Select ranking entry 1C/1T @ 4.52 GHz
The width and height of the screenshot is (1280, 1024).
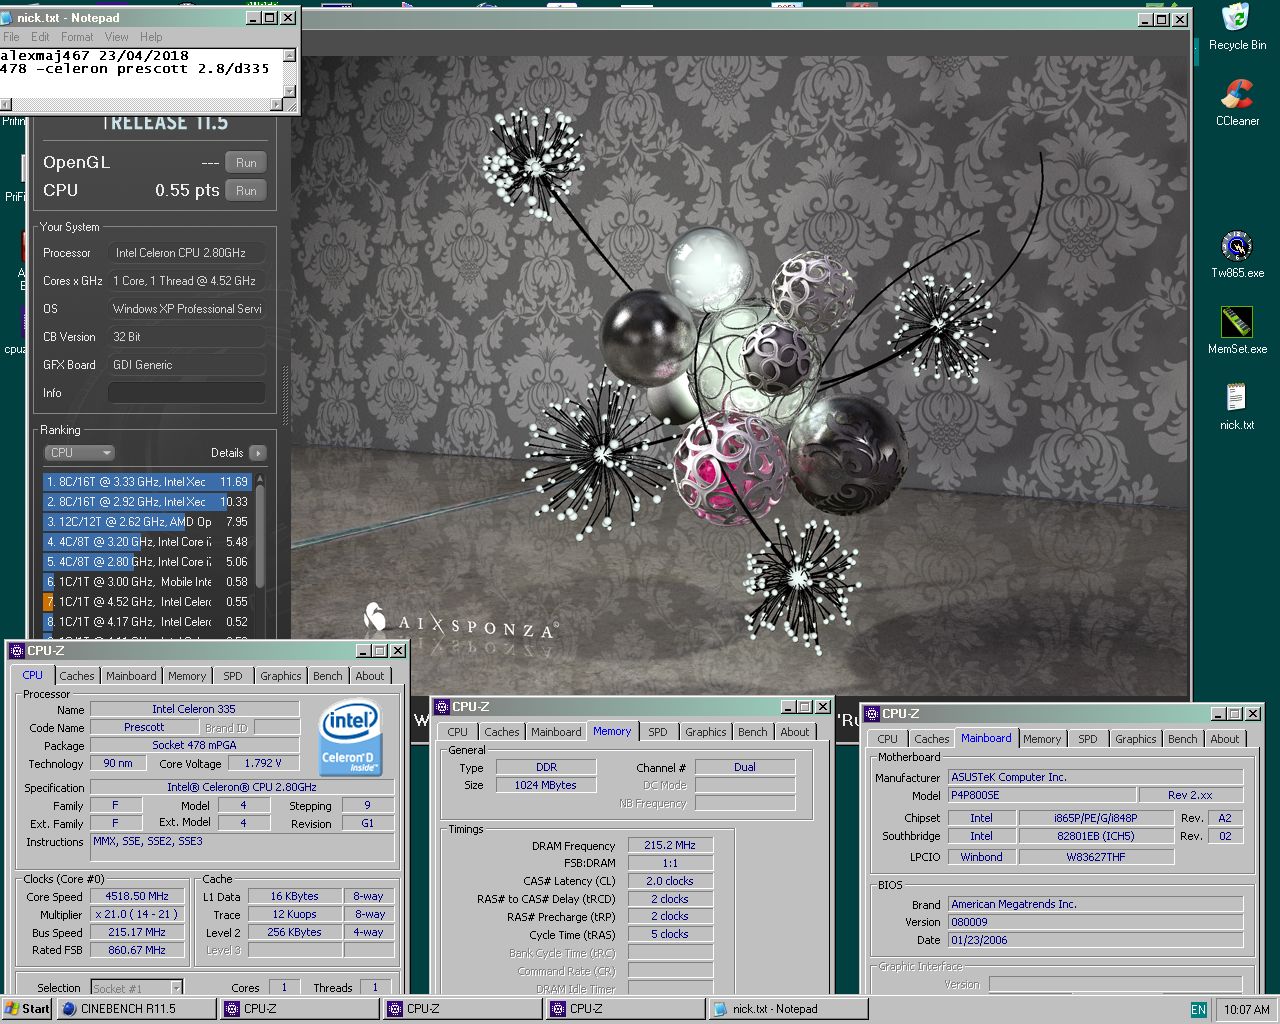[x=146, y=602]
